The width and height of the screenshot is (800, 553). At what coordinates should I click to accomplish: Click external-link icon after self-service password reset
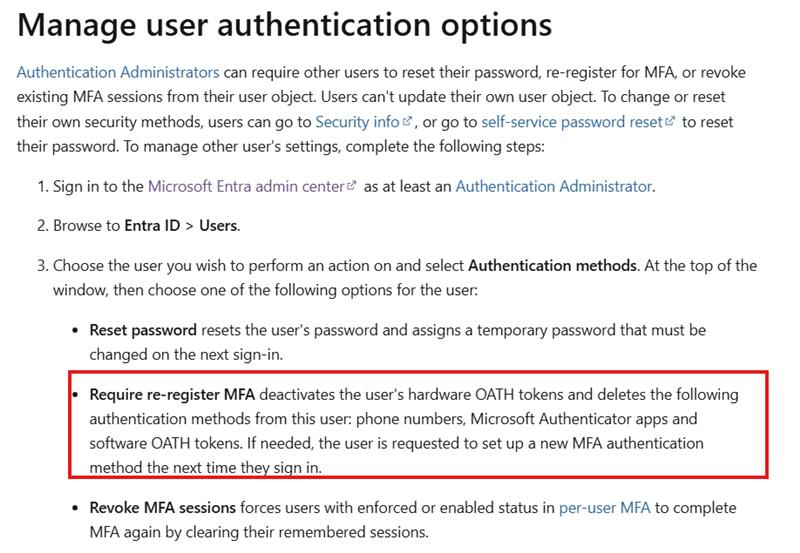click(x=670, y=121)
